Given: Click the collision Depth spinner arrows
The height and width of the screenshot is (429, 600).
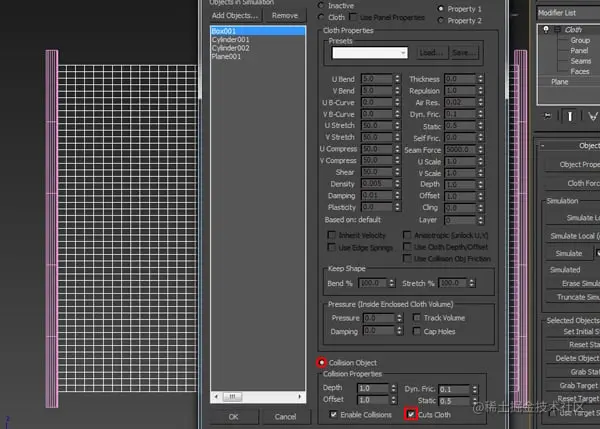Looking at the screenshot, I should [x=393, y=388].
